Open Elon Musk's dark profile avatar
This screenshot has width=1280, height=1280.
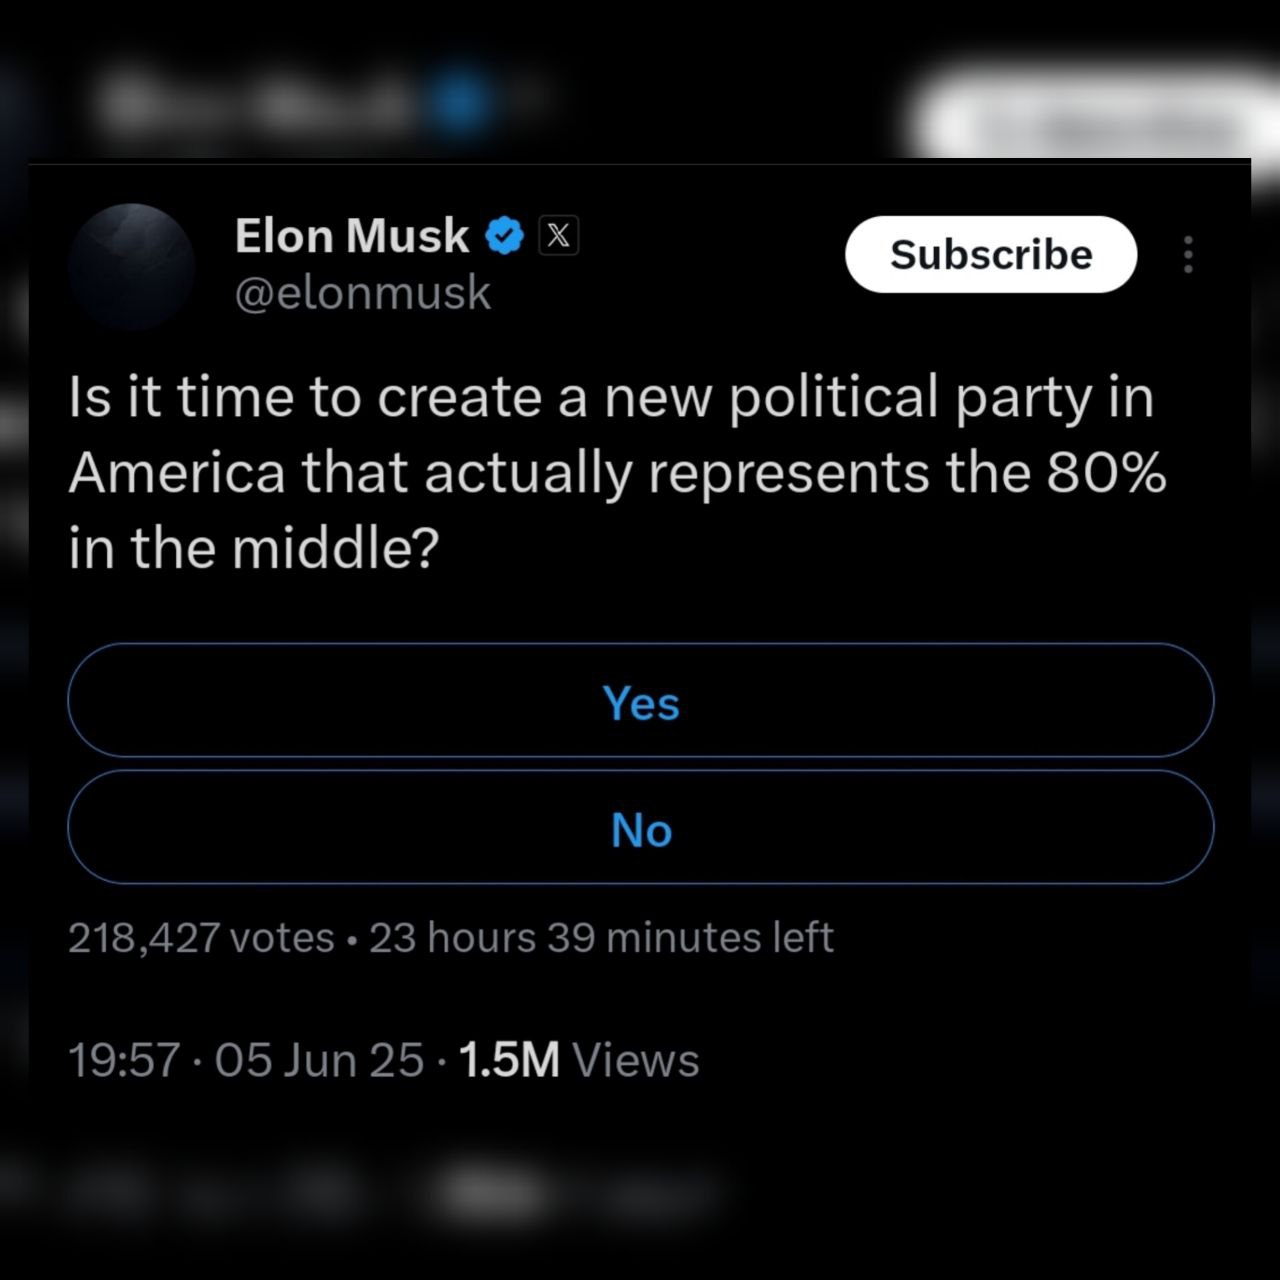pos(131,267)
